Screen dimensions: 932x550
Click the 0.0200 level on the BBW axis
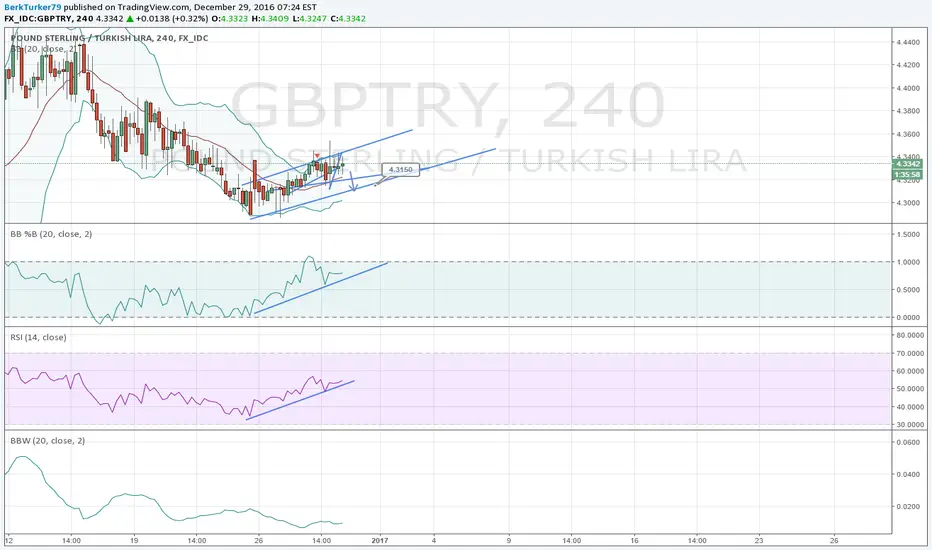(908, 507)
